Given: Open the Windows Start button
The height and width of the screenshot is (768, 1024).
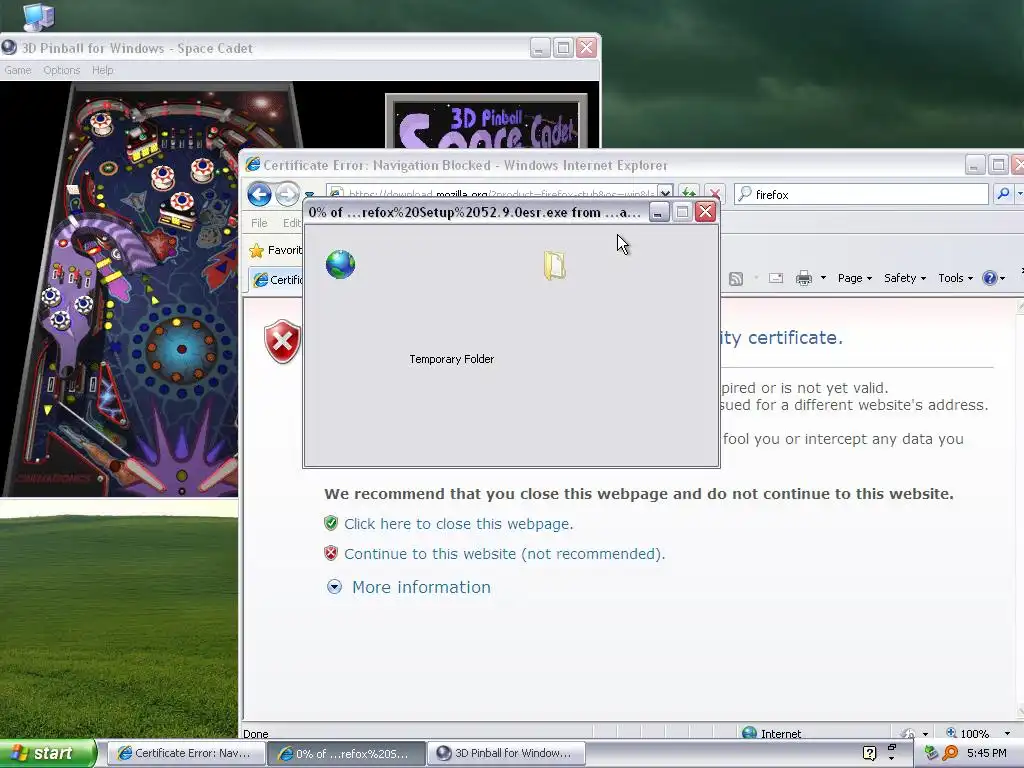Looking at the screenshot, I should (48, 753).
